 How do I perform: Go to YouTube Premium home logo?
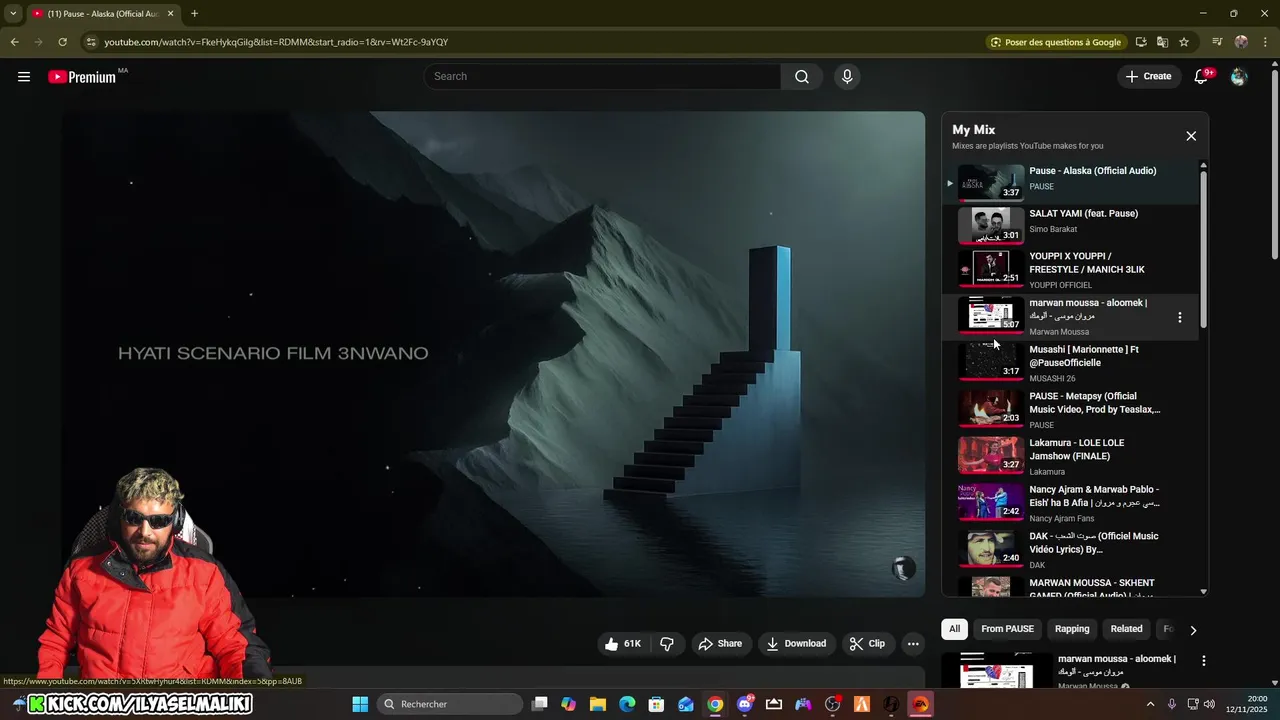83,77
